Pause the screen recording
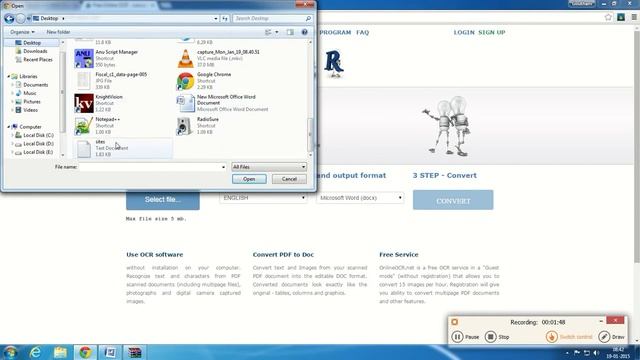This screenshot has width=640, height=360. 465,337
